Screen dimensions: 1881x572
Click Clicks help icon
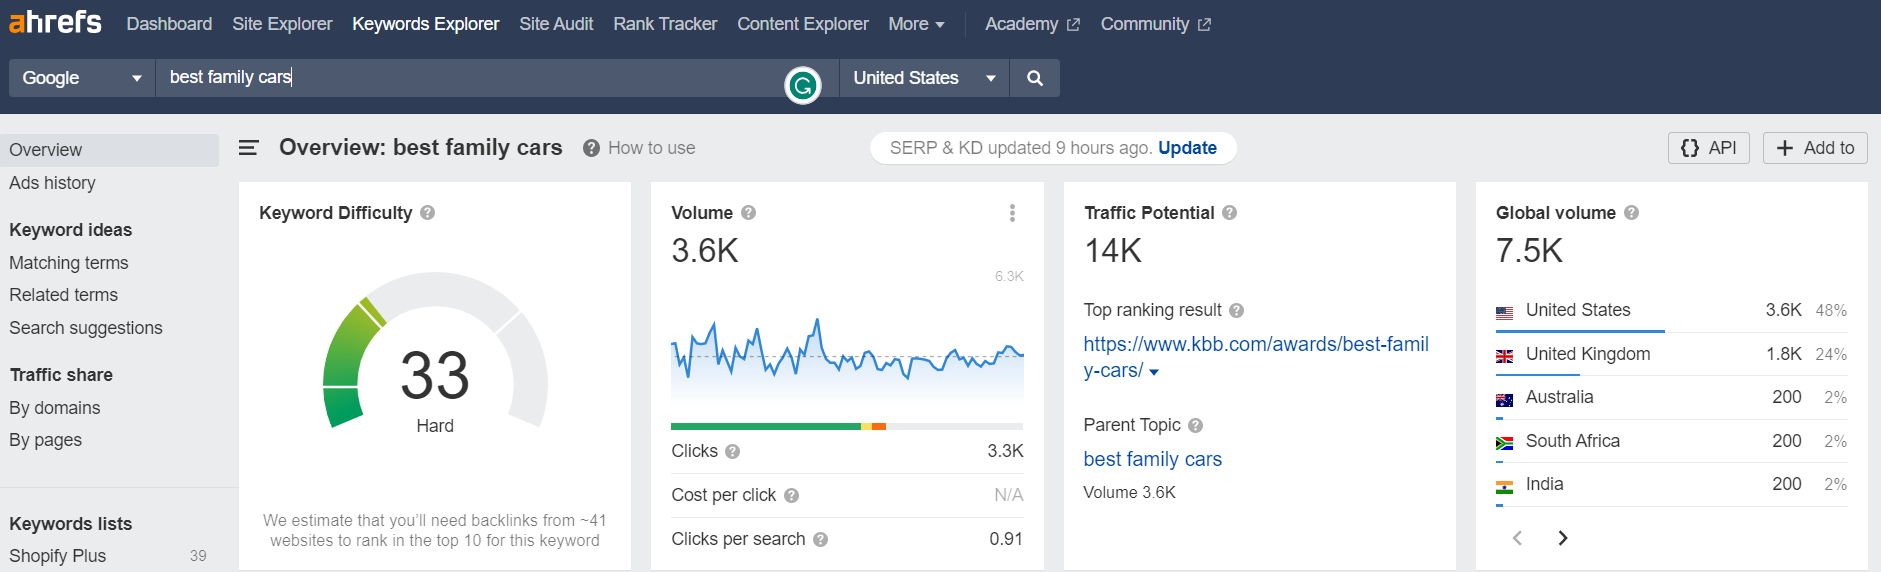[732, 452]
